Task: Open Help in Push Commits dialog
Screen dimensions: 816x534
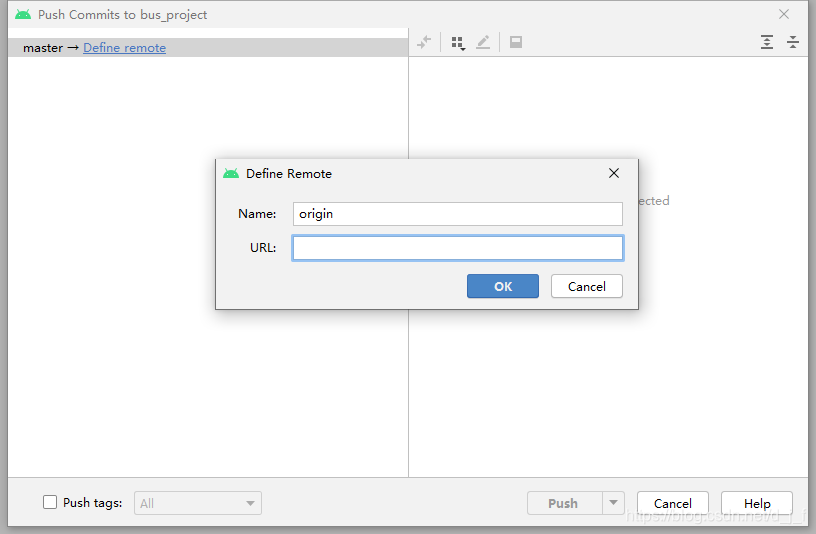Action: point(757,503)
